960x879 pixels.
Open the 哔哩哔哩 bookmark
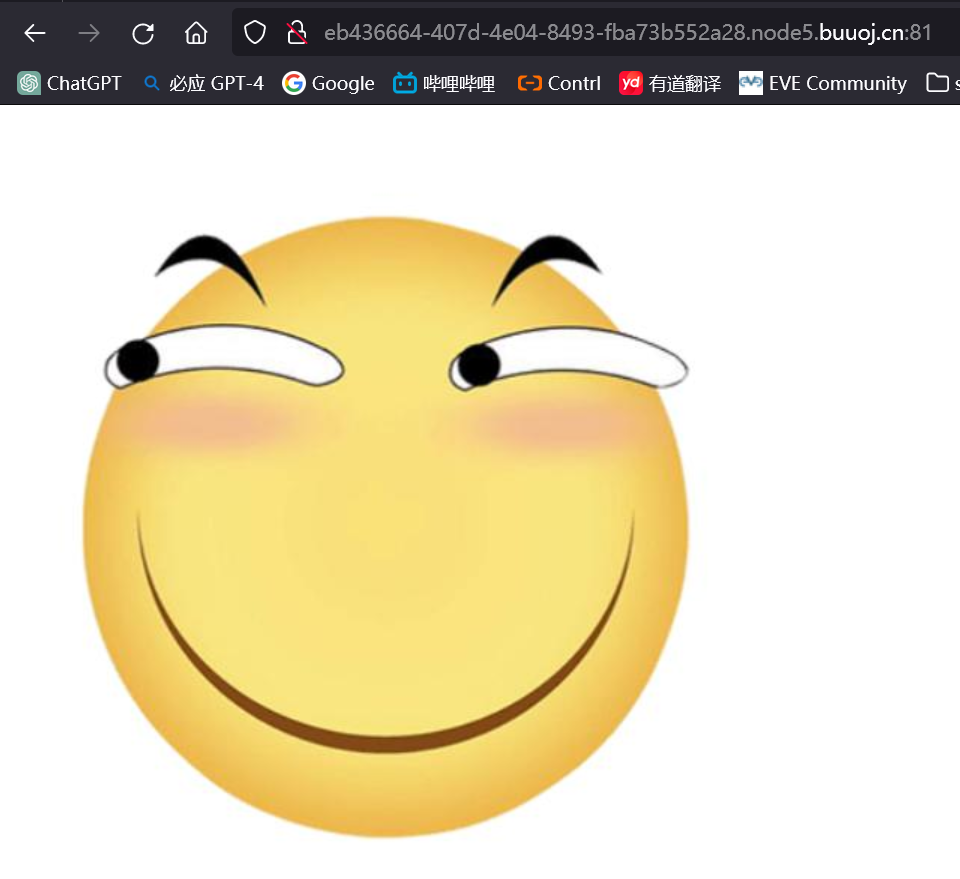[x=444, y=83]
